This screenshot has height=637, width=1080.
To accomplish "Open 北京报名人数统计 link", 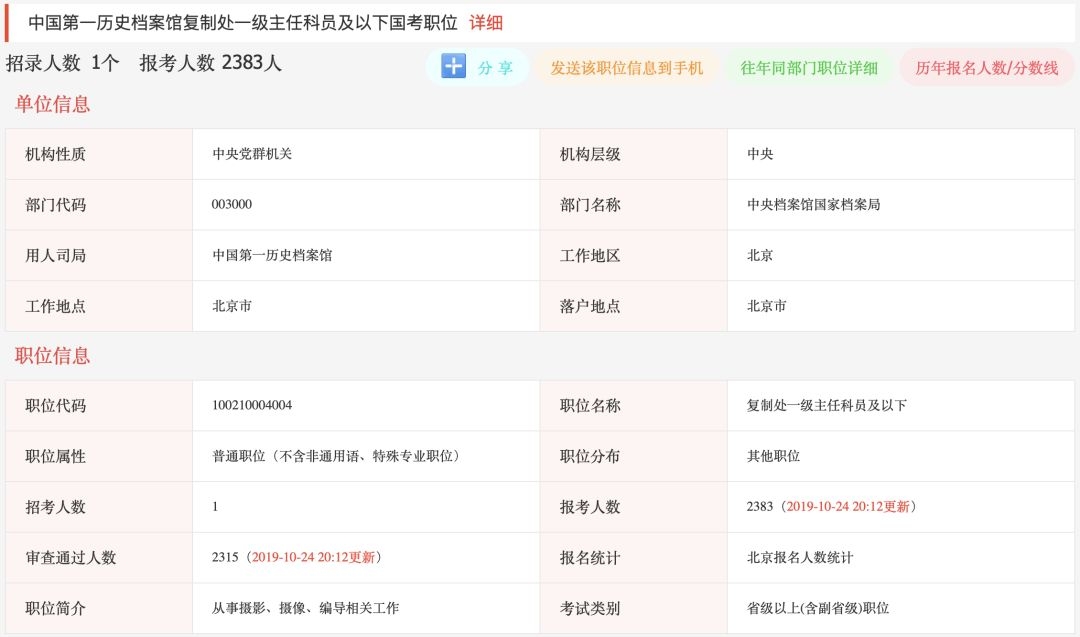I will coord(799,557).
